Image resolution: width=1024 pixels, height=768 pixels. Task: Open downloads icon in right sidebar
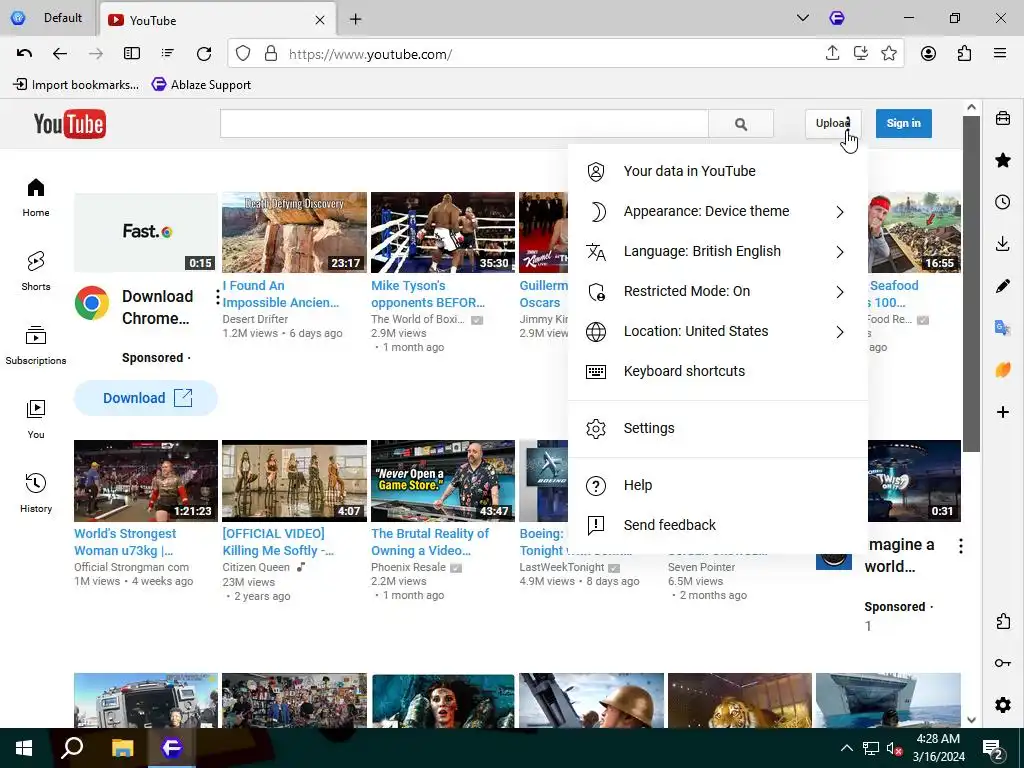click(x=1003, y=244)
